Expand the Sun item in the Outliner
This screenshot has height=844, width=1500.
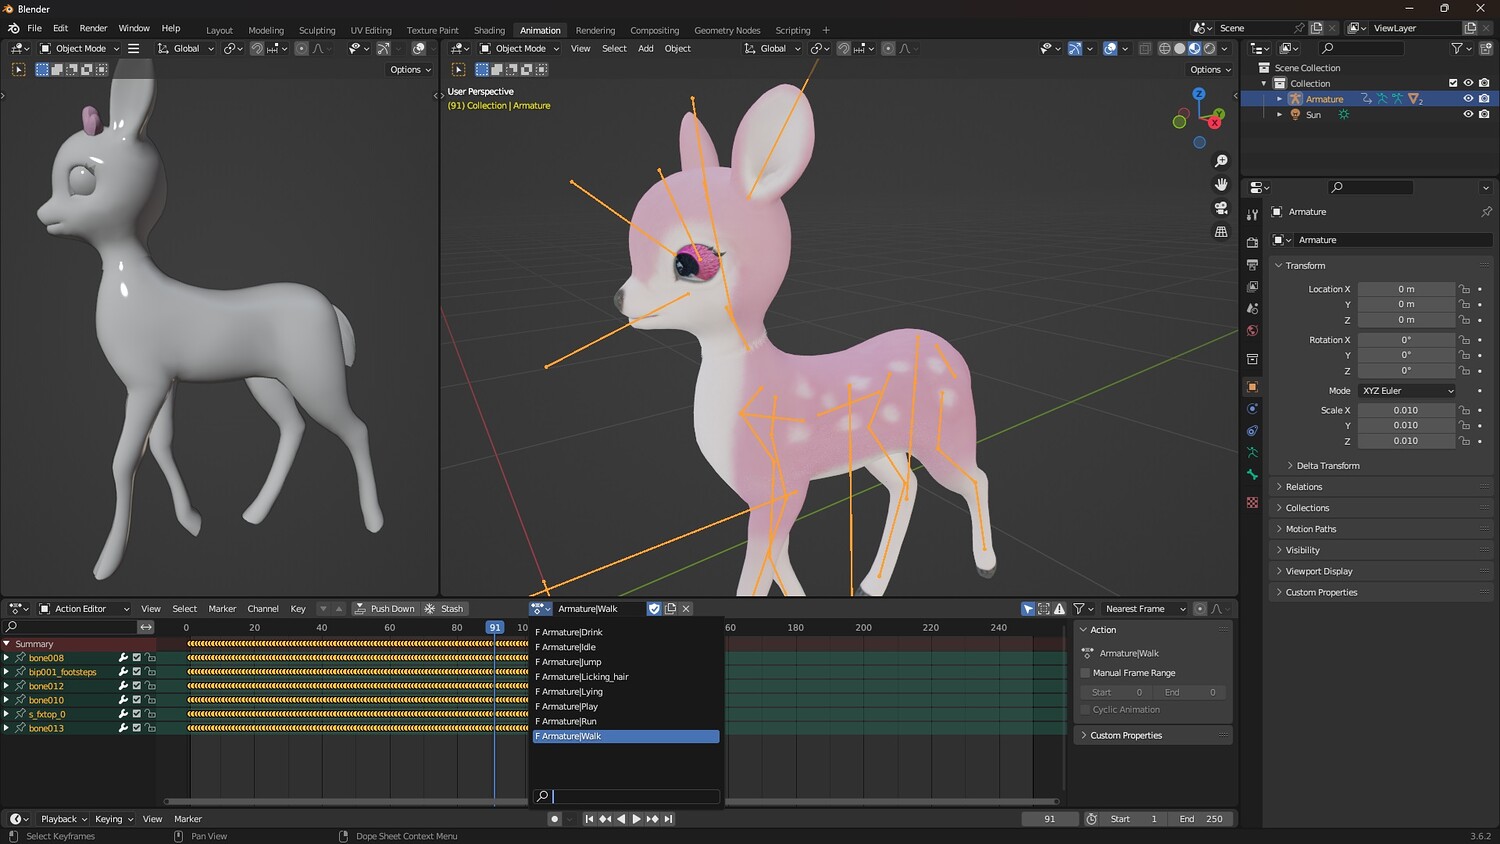(1279, 114)
